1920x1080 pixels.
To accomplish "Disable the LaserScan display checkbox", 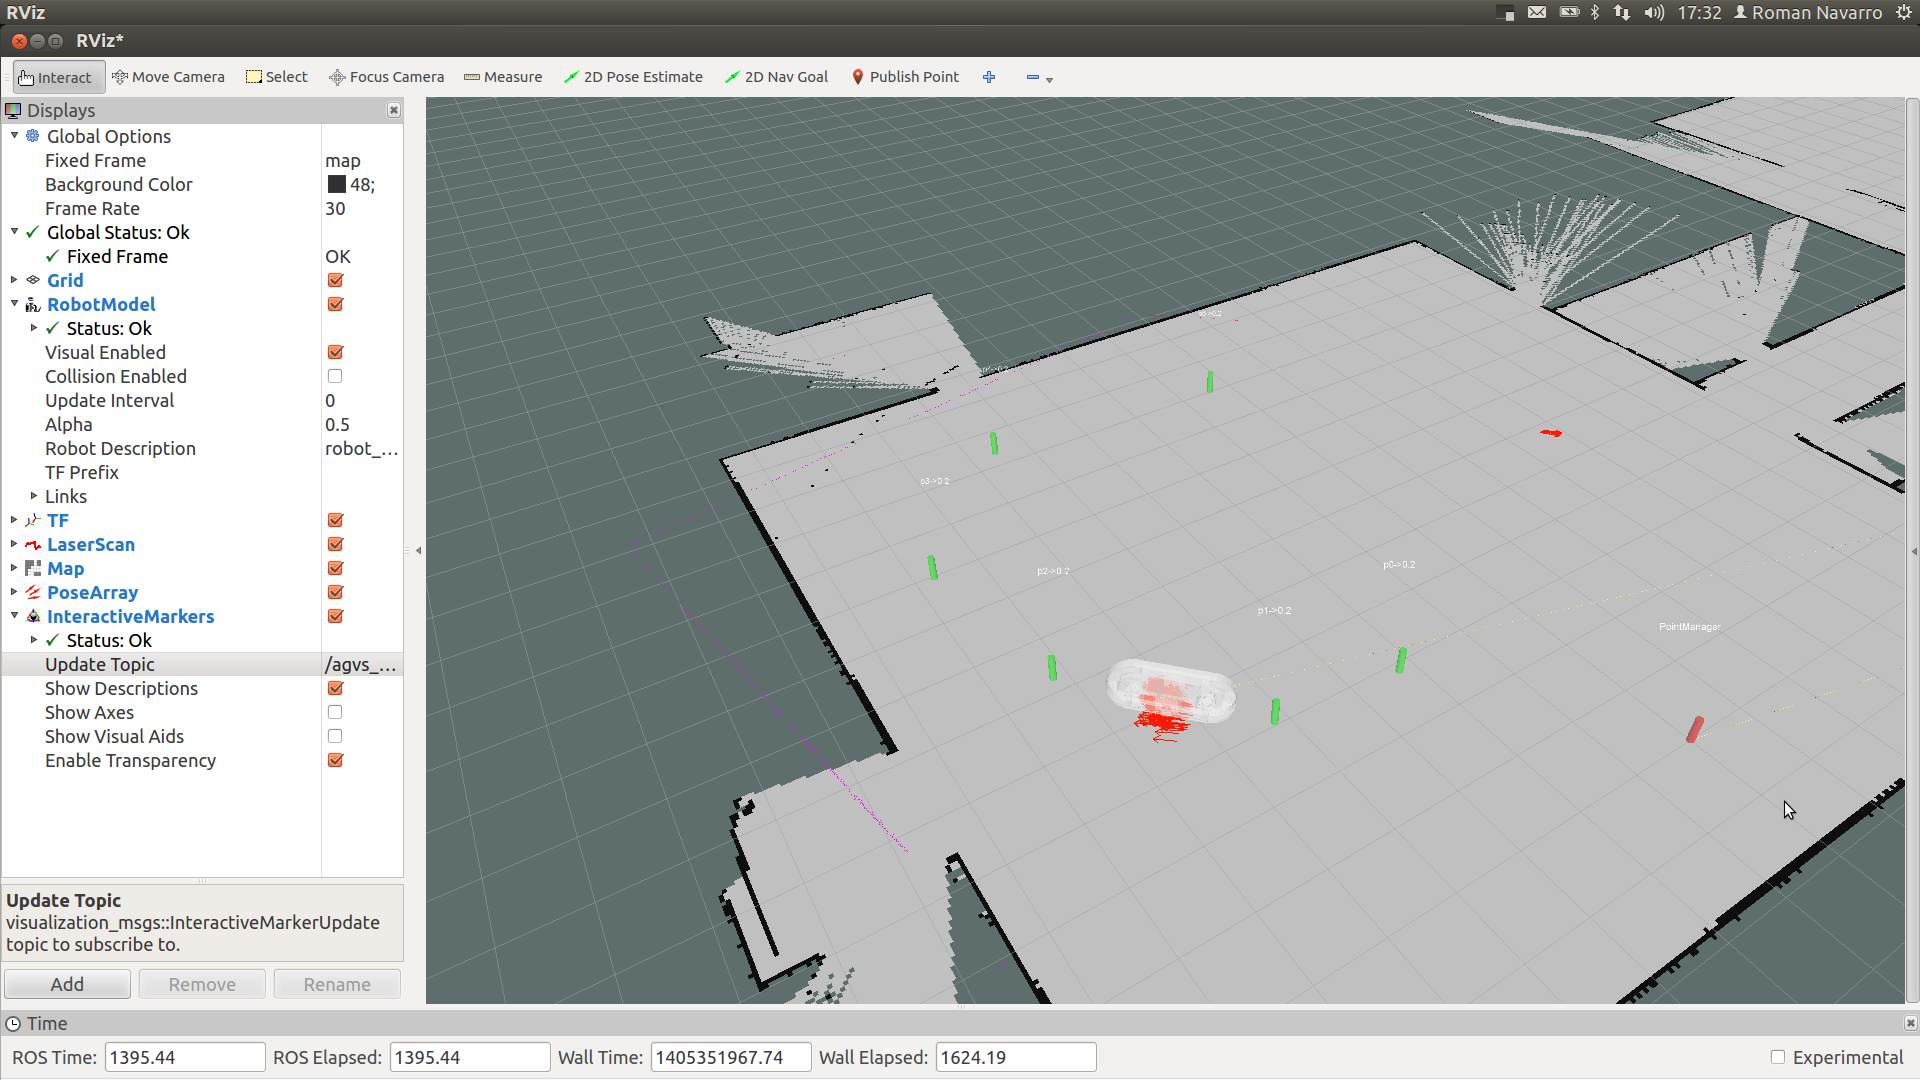I will [335, 544].
